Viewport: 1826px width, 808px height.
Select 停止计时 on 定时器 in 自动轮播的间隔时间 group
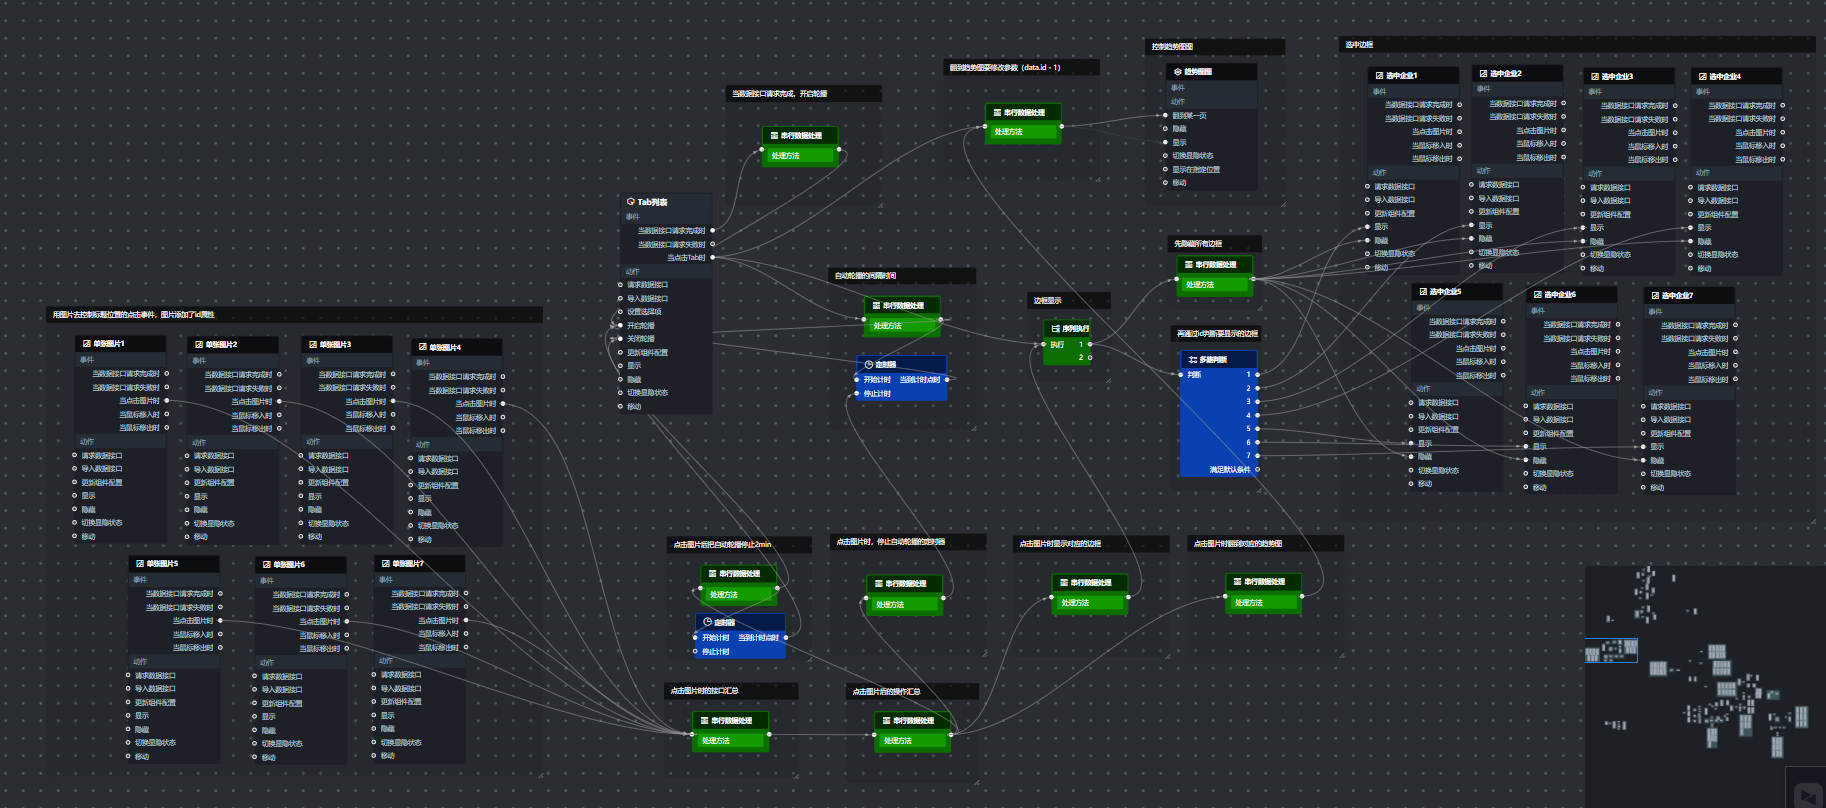tap(877, 393)
